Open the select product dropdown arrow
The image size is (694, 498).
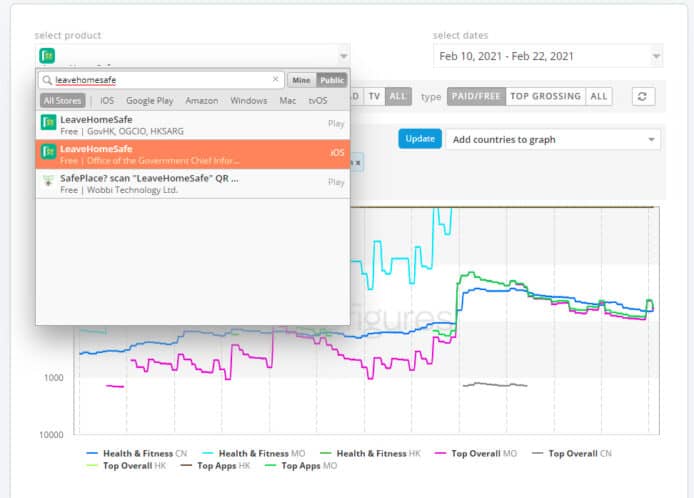tap(343, 56)
